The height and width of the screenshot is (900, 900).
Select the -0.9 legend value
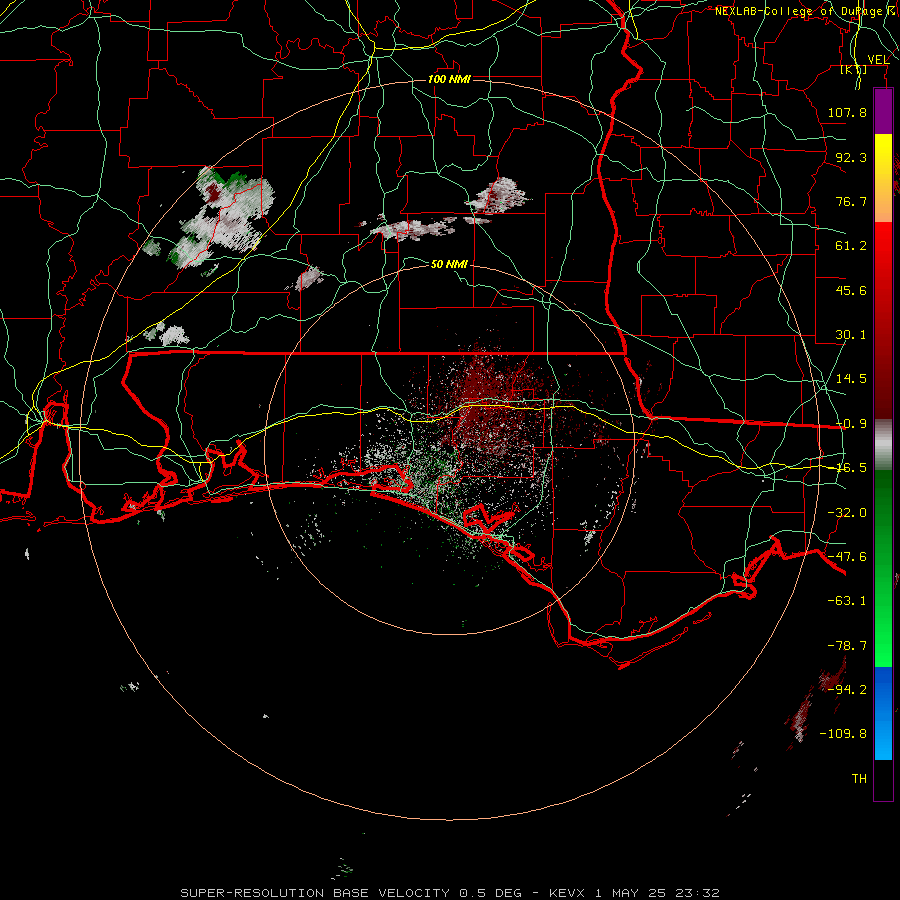tap(851, 424)
